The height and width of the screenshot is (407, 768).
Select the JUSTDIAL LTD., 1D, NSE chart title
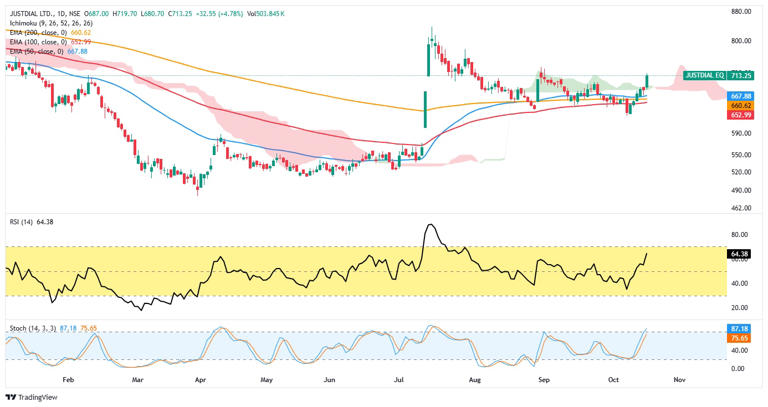tap(45, 14)
